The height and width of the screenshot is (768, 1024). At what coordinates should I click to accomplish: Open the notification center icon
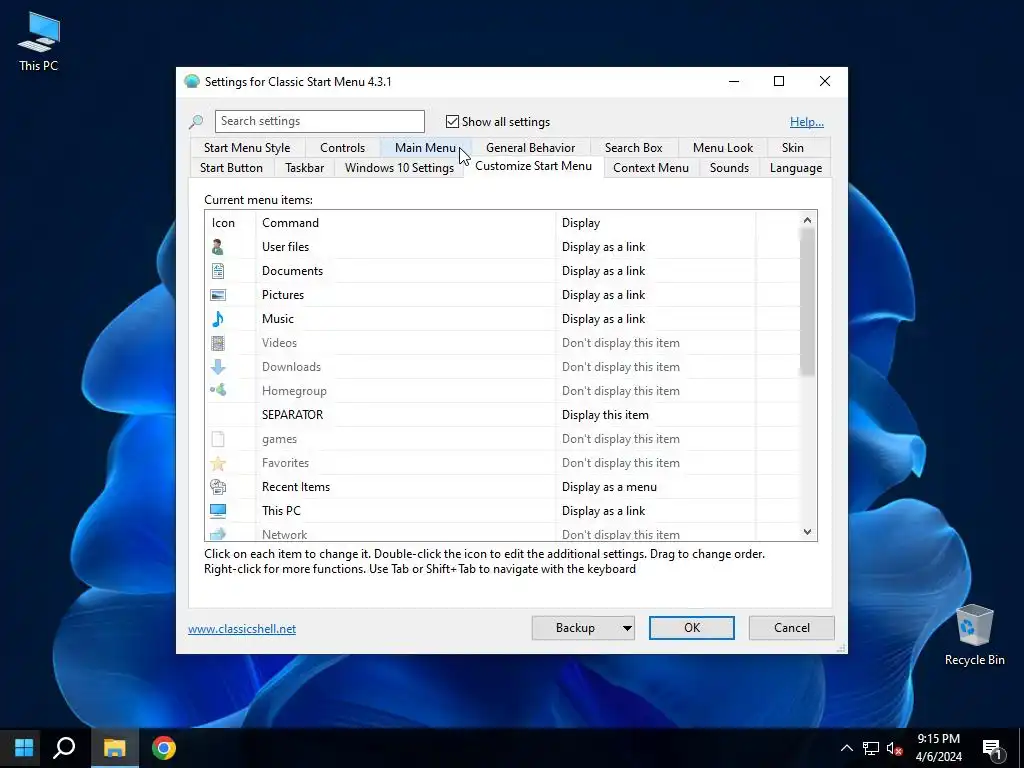tap(992, 749)
